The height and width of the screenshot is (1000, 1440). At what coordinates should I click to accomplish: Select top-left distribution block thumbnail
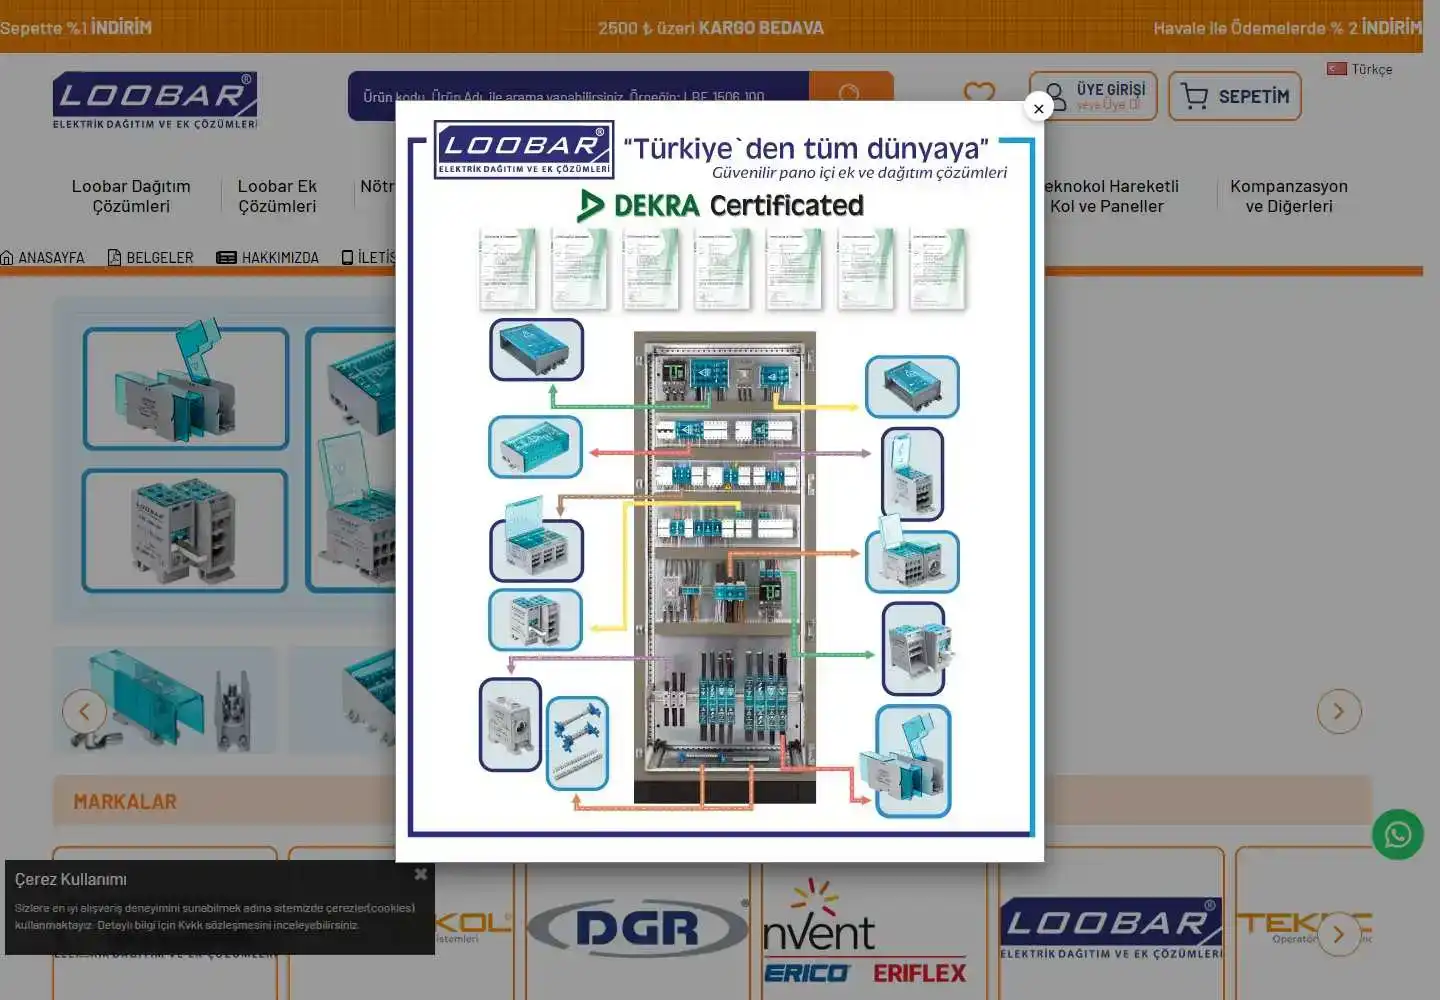coord(186,388)
